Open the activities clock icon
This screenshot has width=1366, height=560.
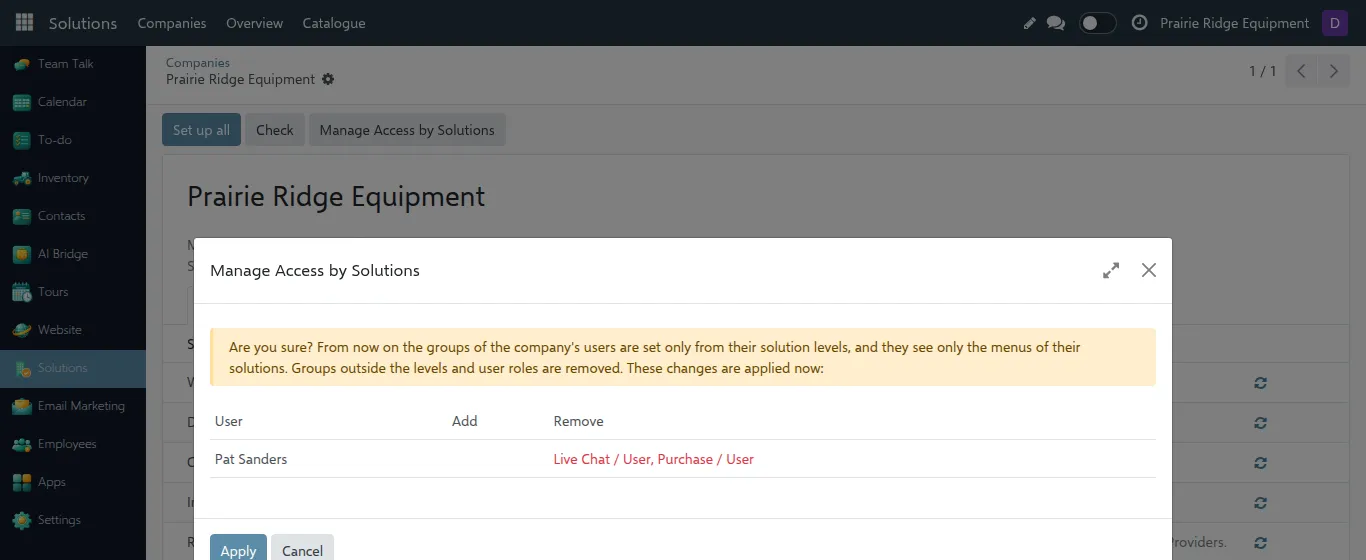click(1139, 22)
